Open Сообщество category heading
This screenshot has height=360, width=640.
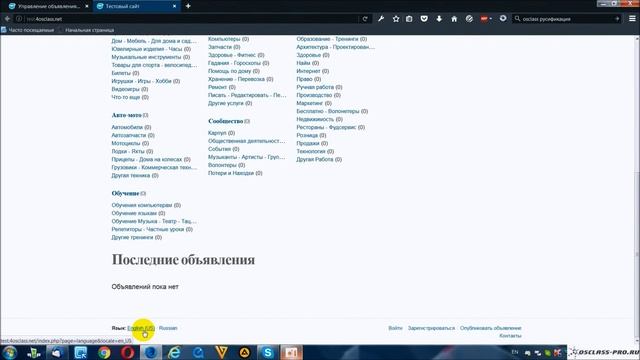point(225,121)
